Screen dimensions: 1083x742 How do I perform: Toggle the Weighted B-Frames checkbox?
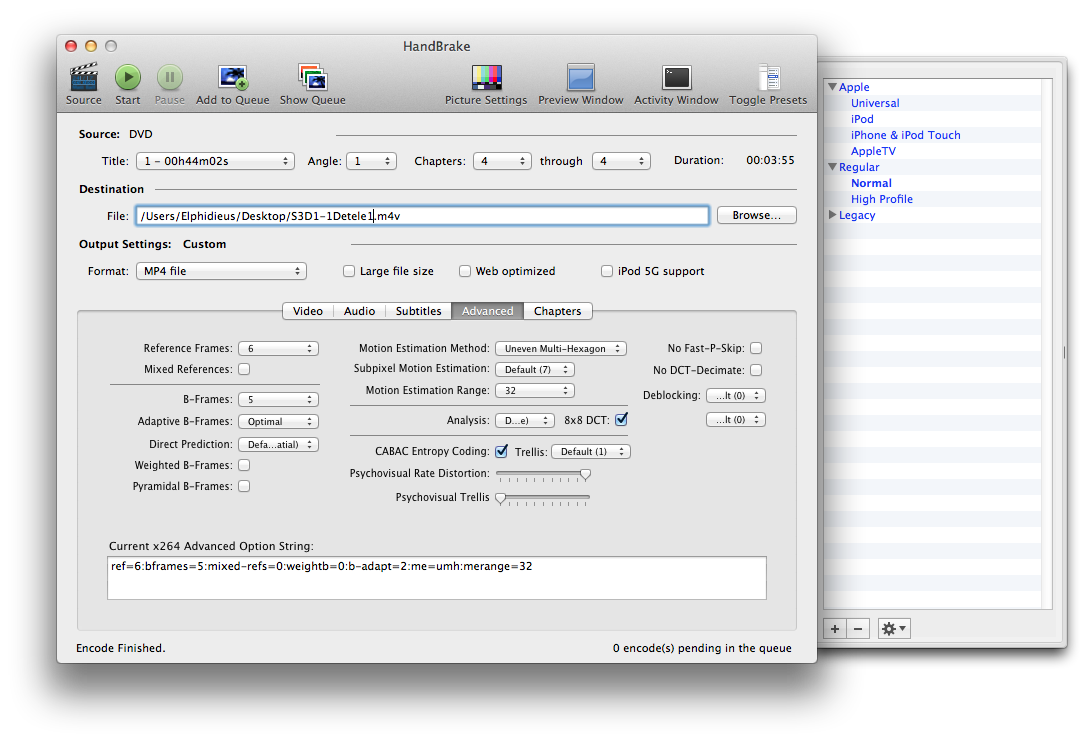click(x=244, y=466)
